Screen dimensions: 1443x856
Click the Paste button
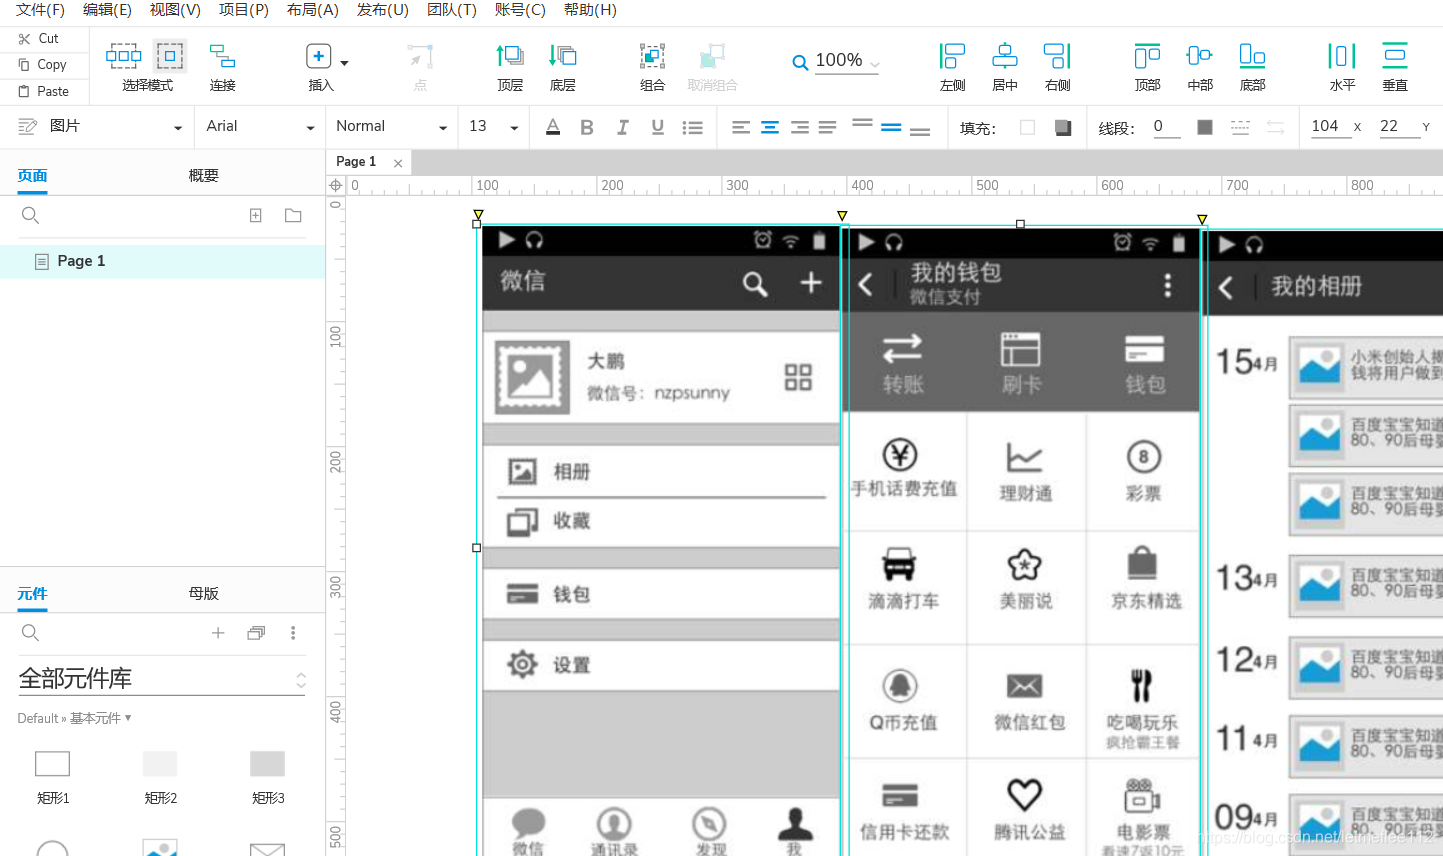click(44, 91)
